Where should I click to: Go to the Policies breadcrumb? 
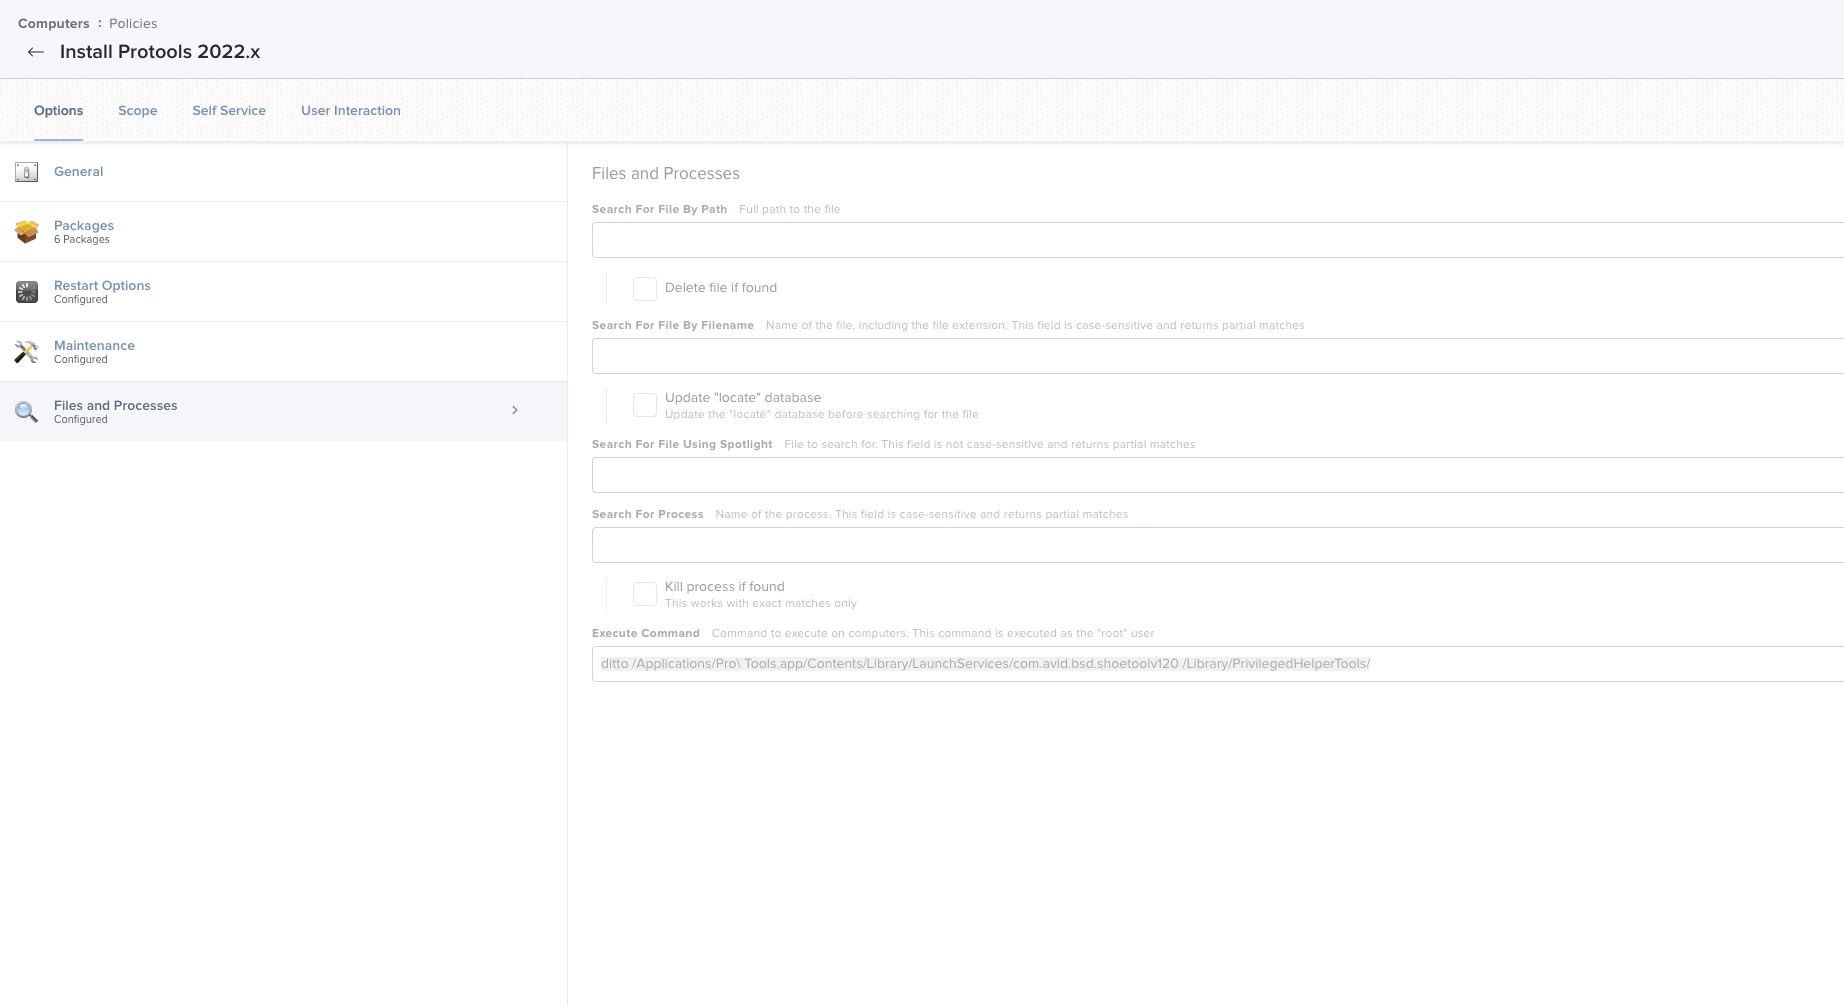coord(133,23)
